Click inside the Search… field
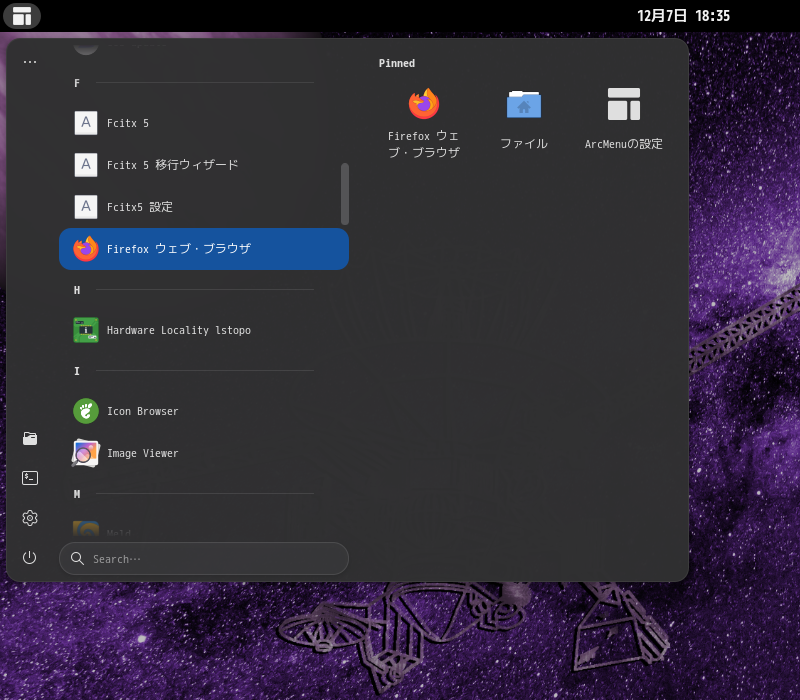800x700 pixels. tap(204, 559)
